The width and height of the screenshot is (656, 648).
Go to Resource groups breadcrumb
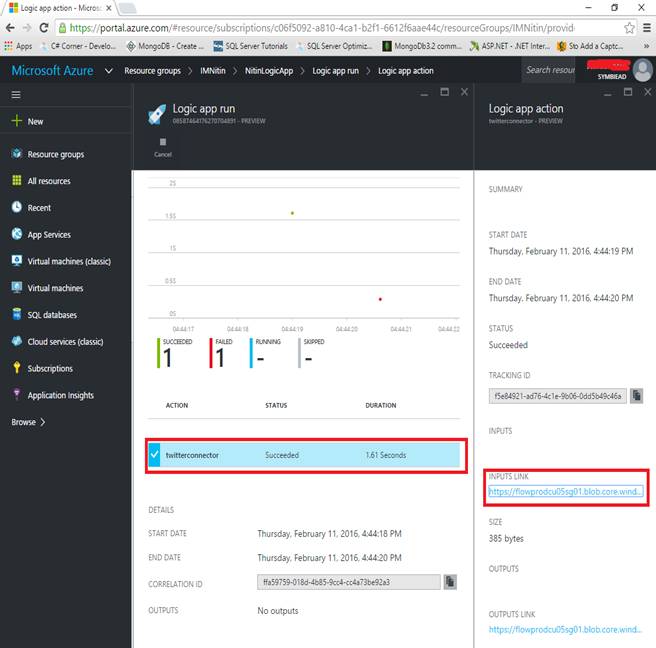[152, 71]
